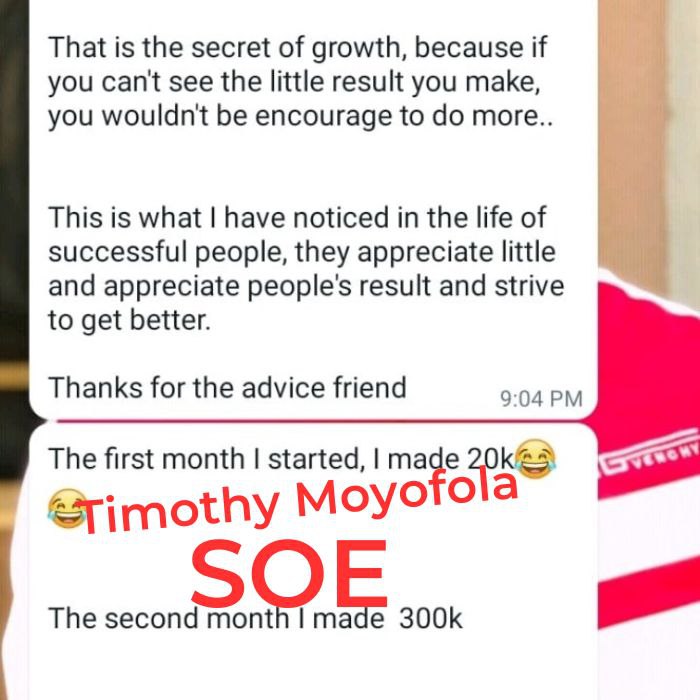Click the word "because" in top message
The height and width of the screenshot is (700, 700).
468,48
